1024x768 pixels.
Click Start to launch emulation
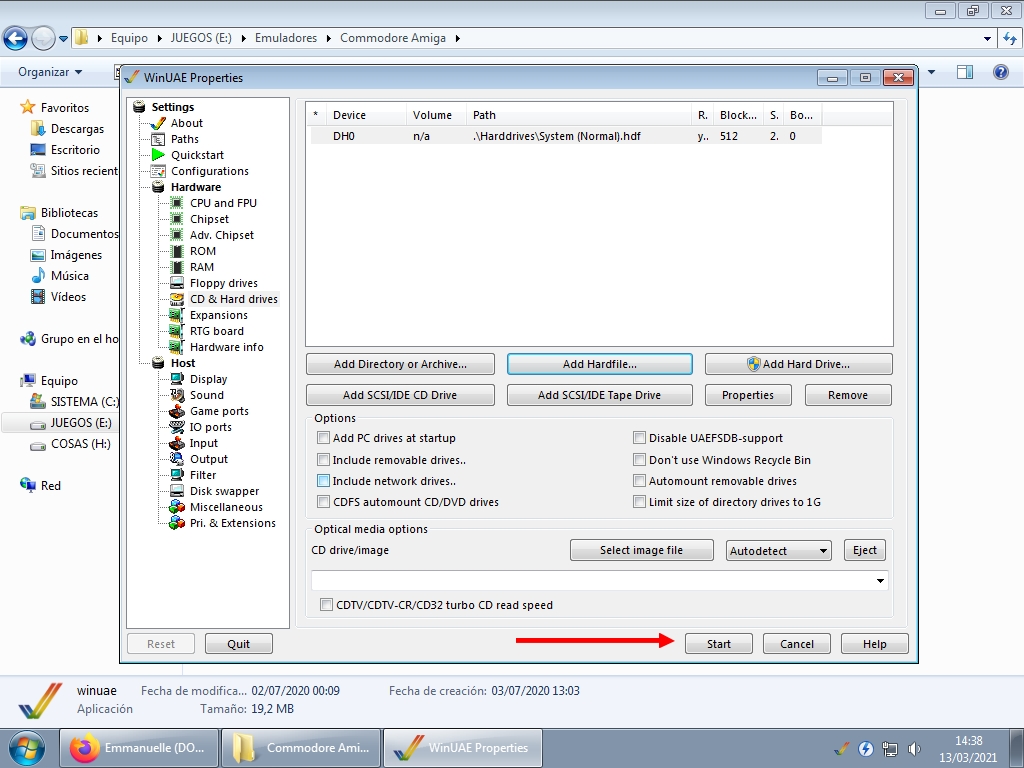(x=718, y=644)
